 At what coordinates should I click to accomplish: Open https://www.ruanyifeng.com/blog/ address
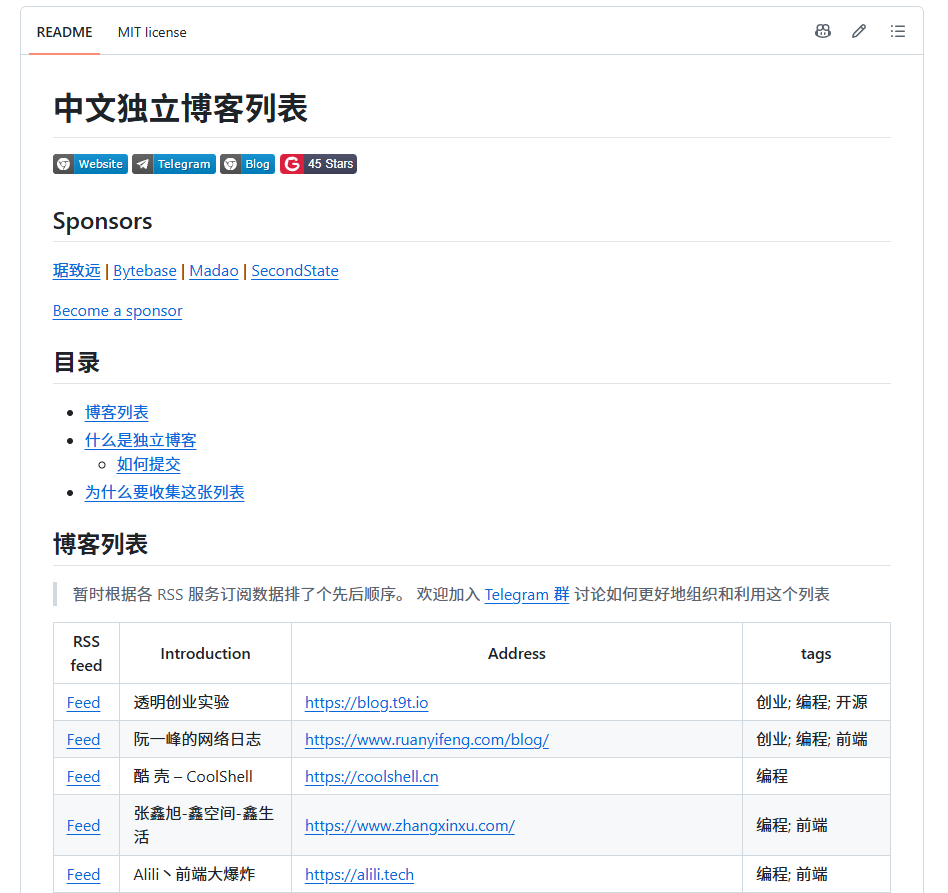pyautogui.click(x=427, y=739)
